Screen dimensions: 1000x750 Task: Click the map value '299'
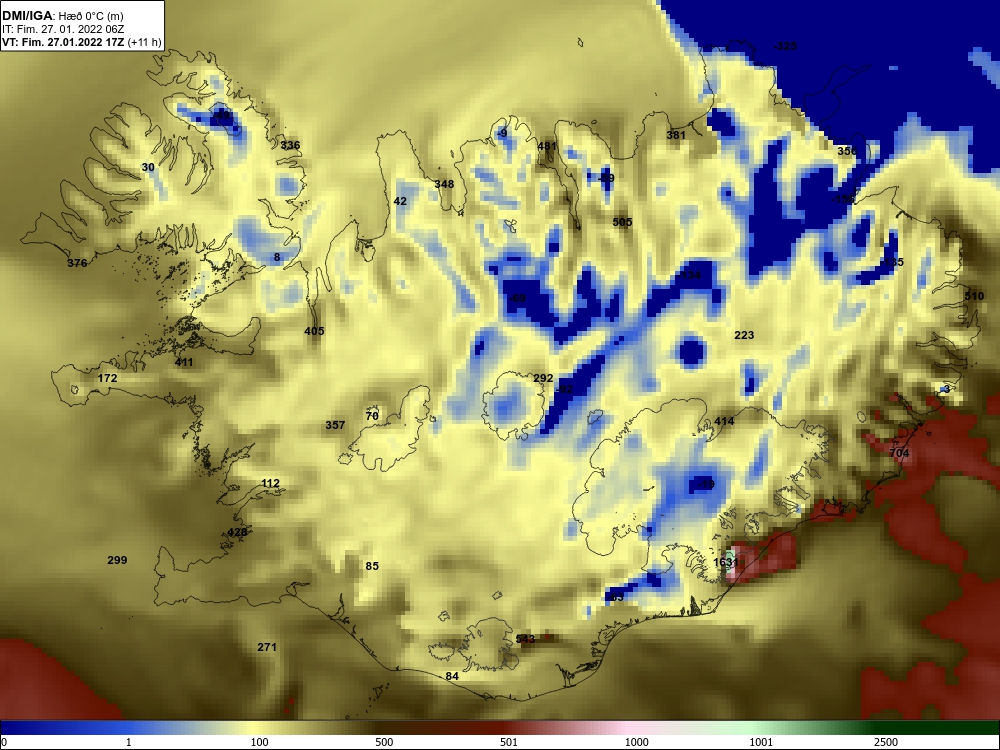tap(117, 560)
